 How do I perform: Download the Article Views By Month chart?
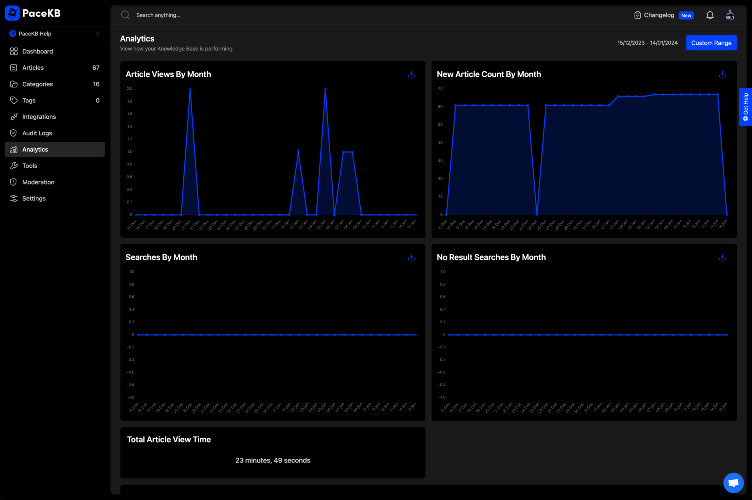[411, 74]
